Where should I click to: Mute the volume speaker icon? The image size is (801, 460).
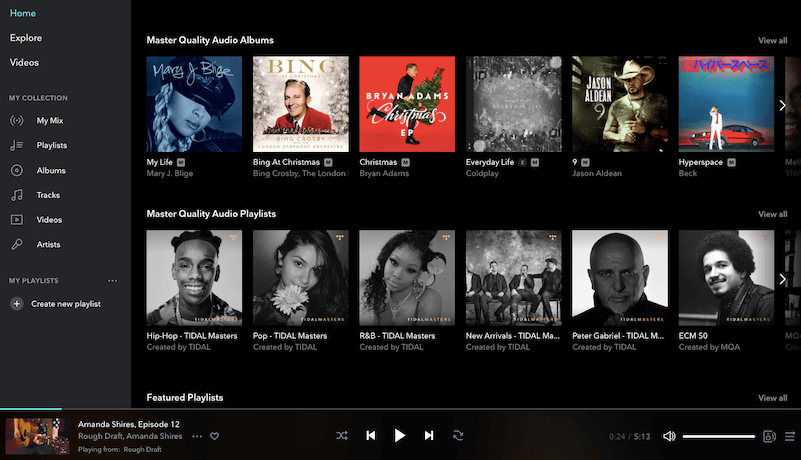click(669, 436)
